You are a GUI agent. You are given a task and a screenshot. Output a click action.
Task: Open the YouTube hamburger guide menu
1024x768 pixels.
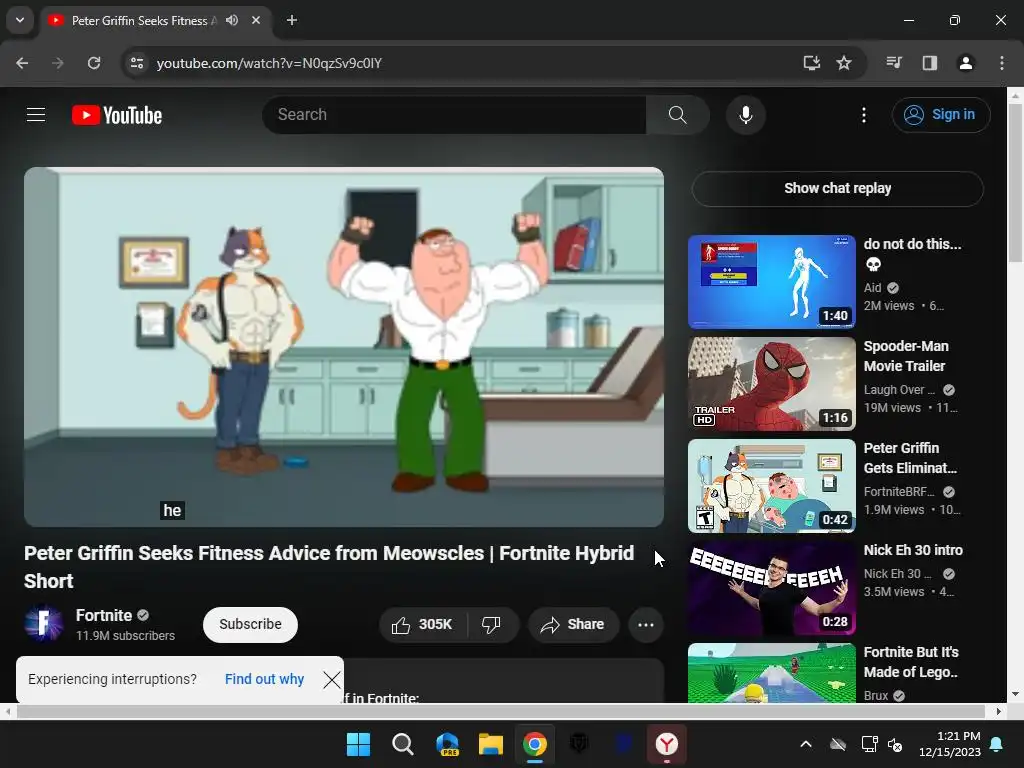pos(36,115)
